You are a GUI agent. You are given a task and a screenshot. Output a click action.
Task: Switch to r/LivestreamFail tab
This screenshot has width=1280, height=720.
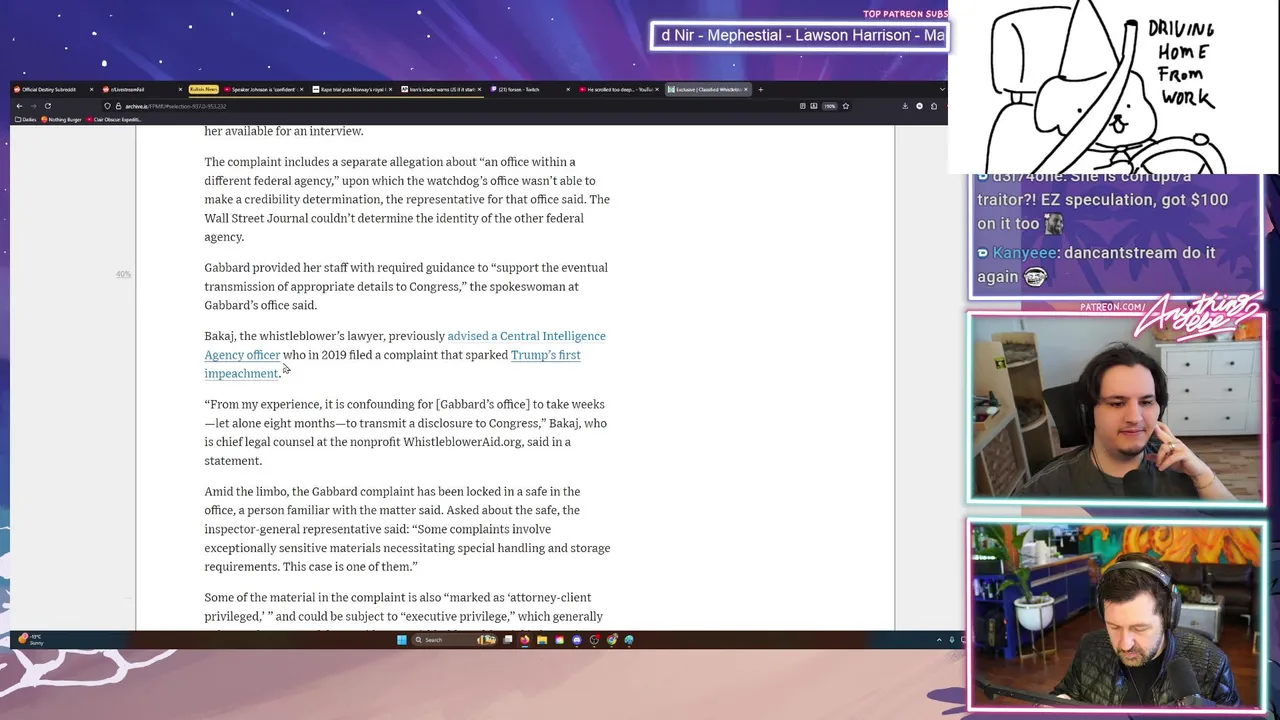[142, 89]
